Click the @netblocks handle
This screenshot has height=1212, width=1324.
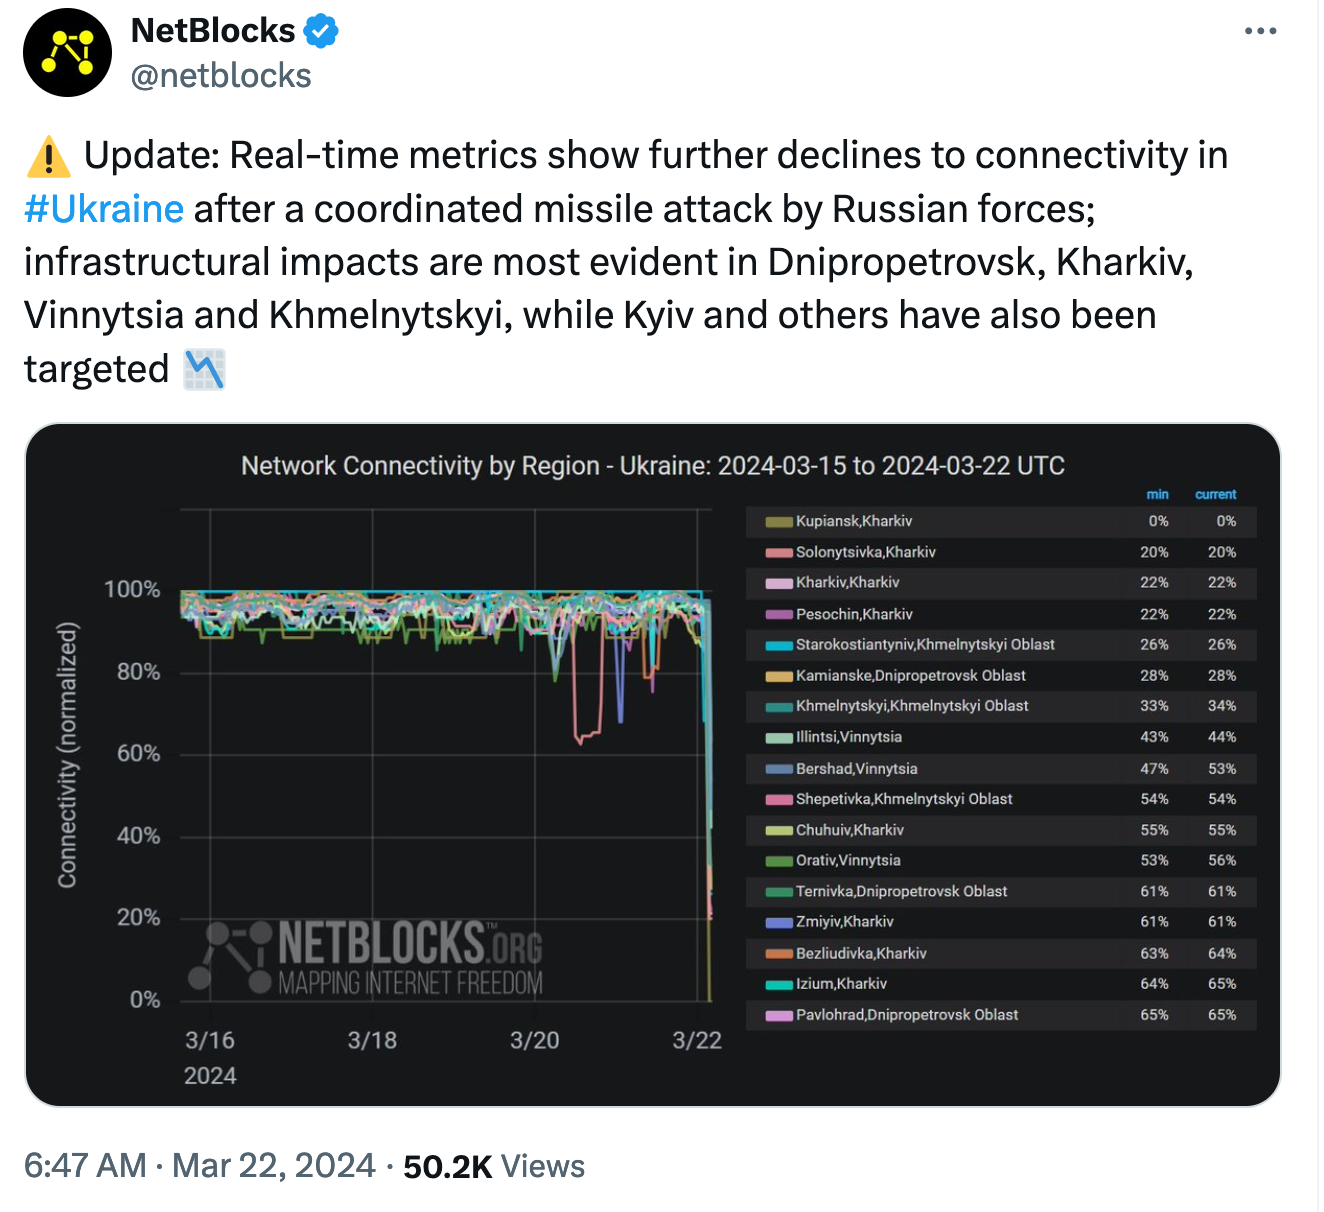coord(219,75)
